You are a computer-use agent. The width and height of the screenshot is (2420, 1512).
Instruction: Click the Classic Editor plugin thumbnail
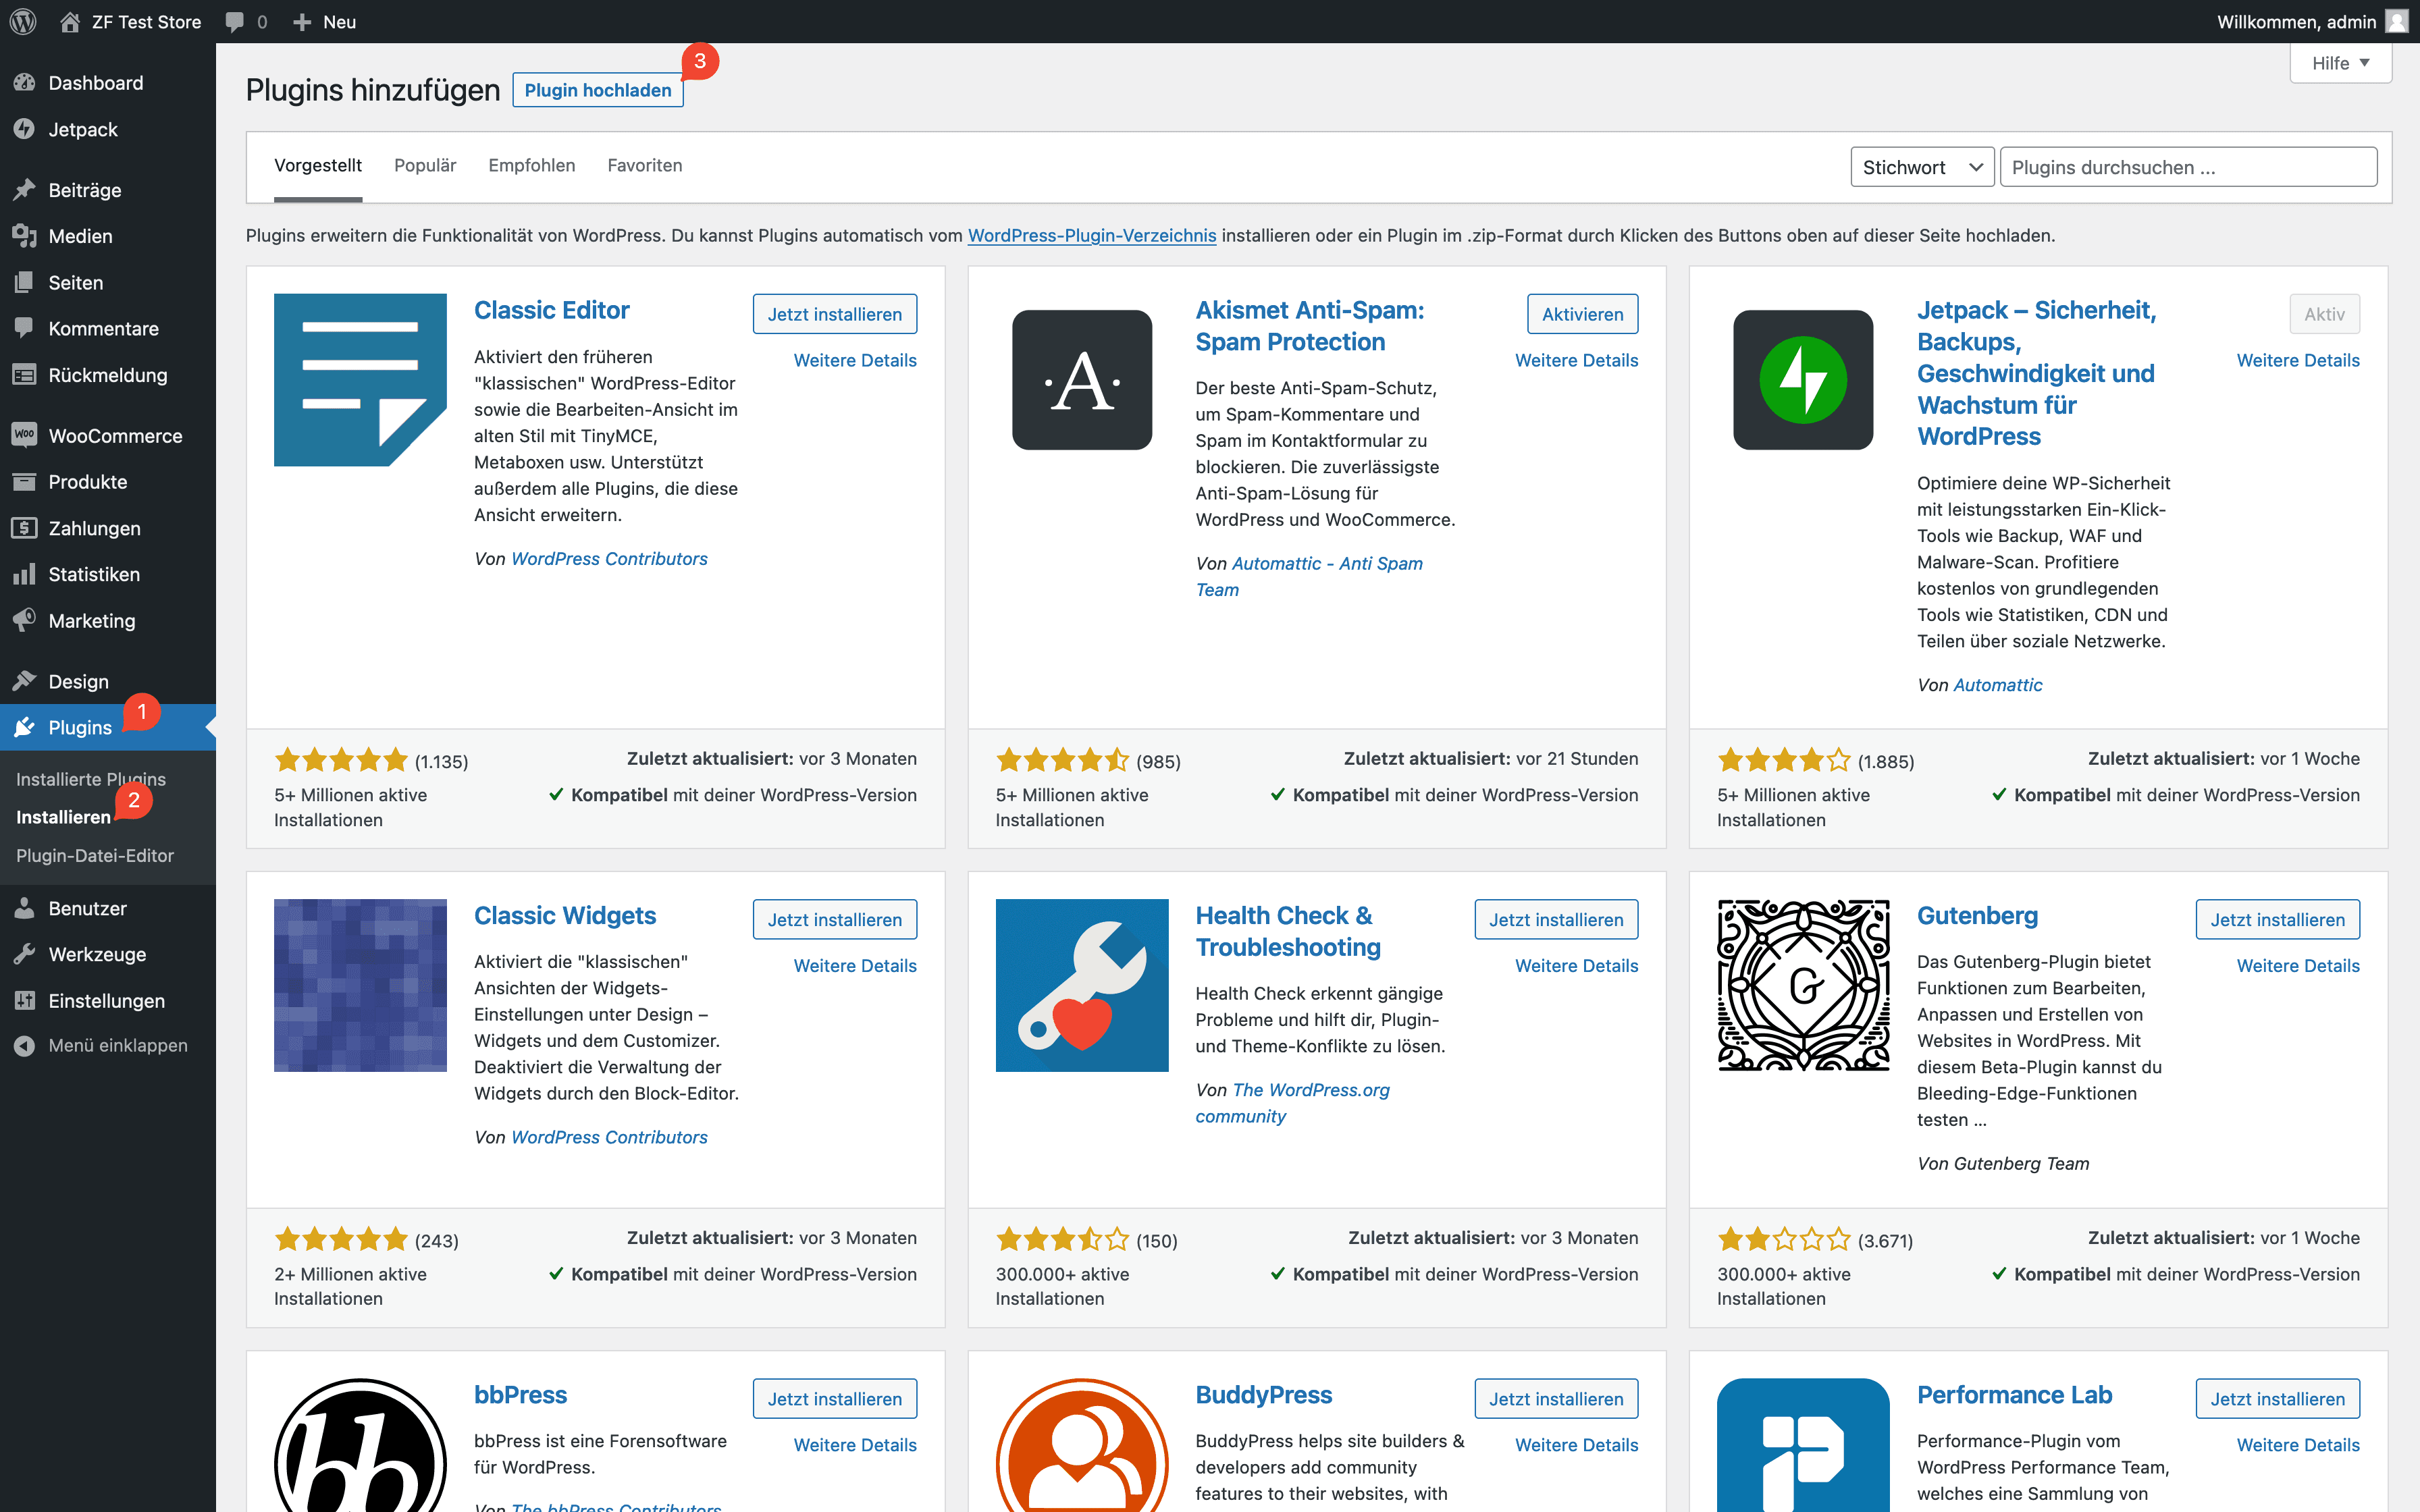coord(360,380)
